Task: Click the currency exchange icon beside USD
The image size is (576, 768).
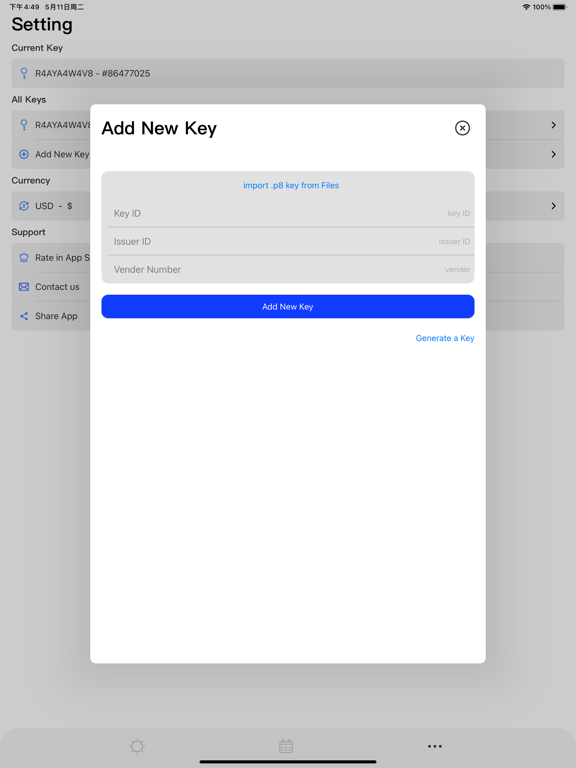Action: 24,206
